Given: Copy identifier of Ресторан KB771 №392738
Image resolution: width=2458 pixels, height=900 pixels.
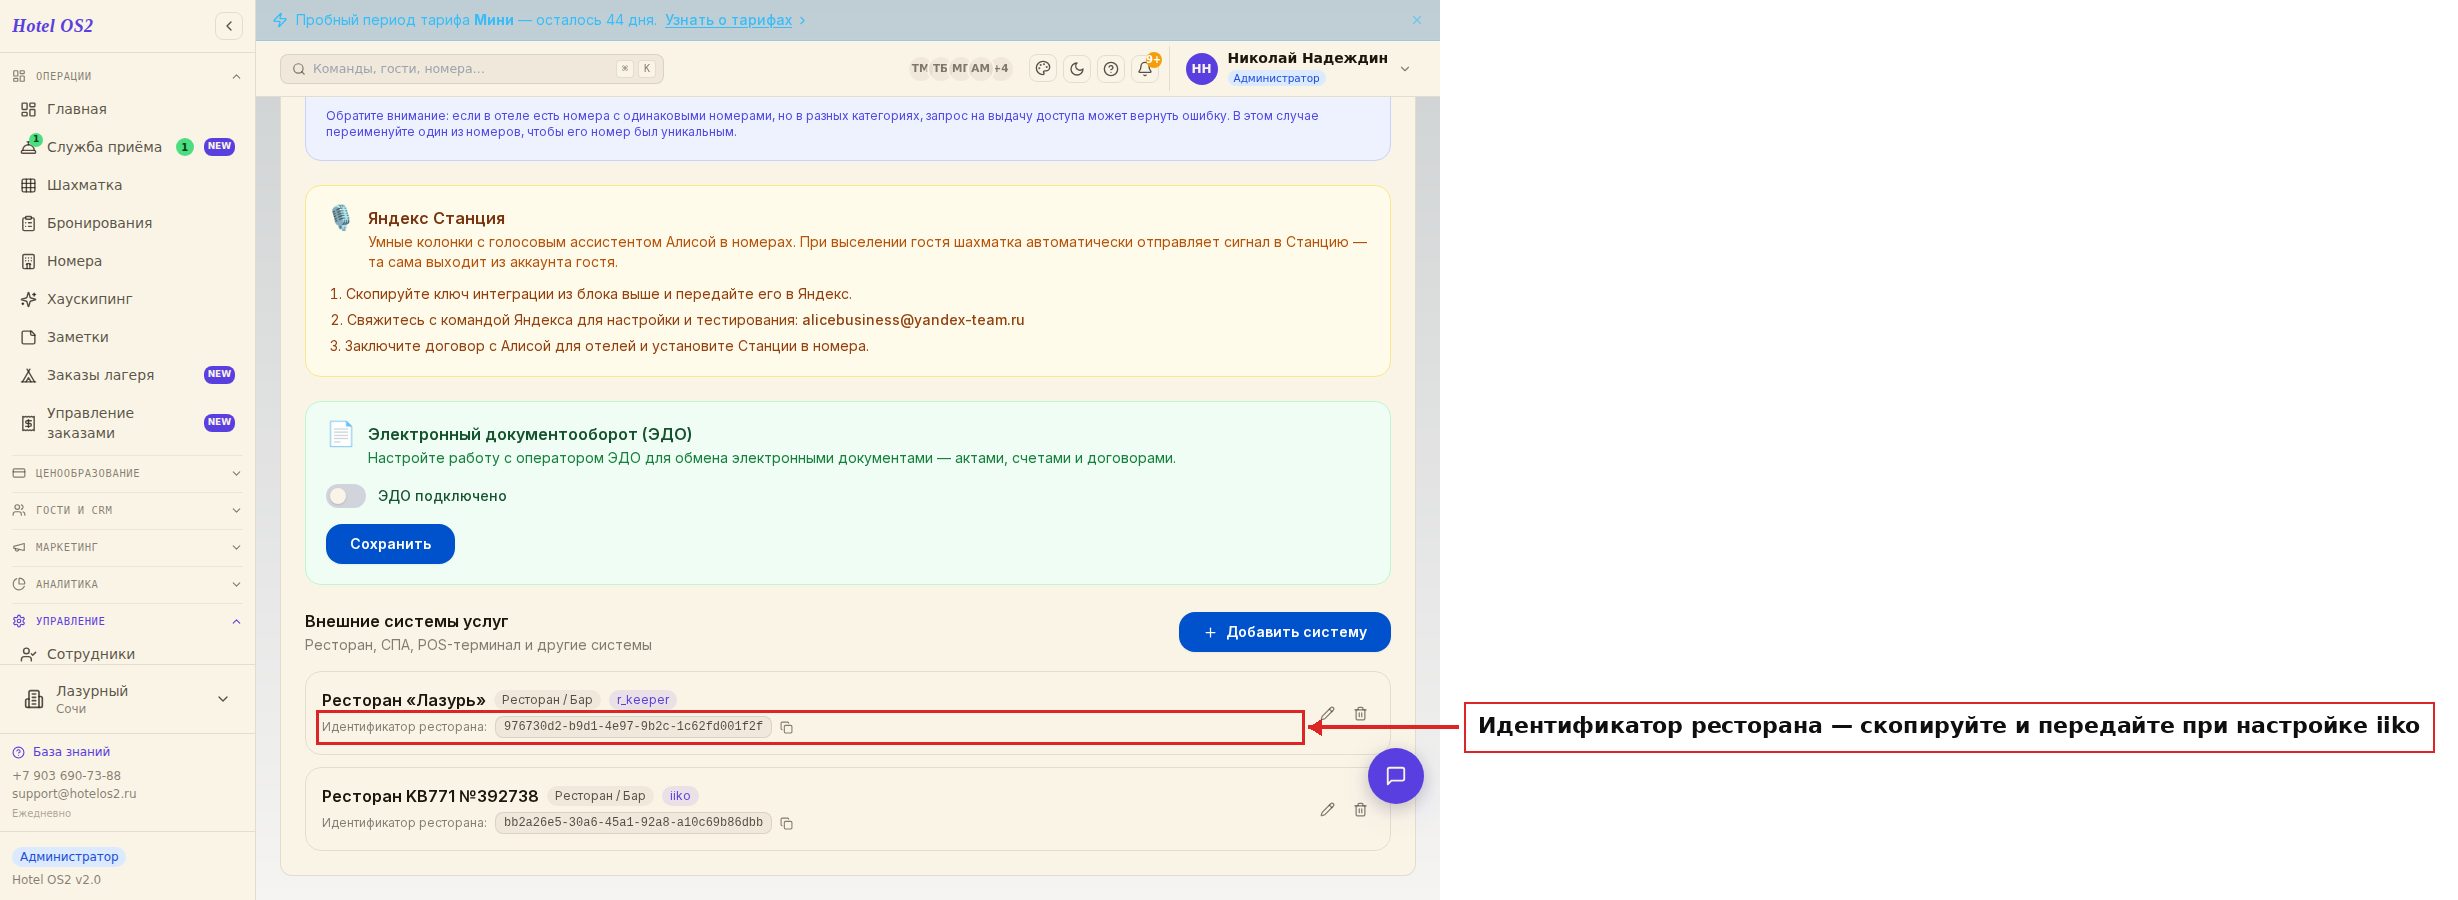Looking at the screenshot, I should (787, 824).
